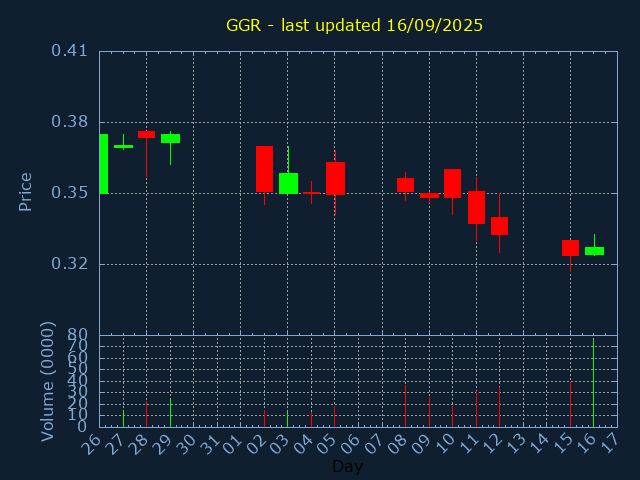
Task: Click the 0.41 price axis label
Action: [x=69, y=51]
